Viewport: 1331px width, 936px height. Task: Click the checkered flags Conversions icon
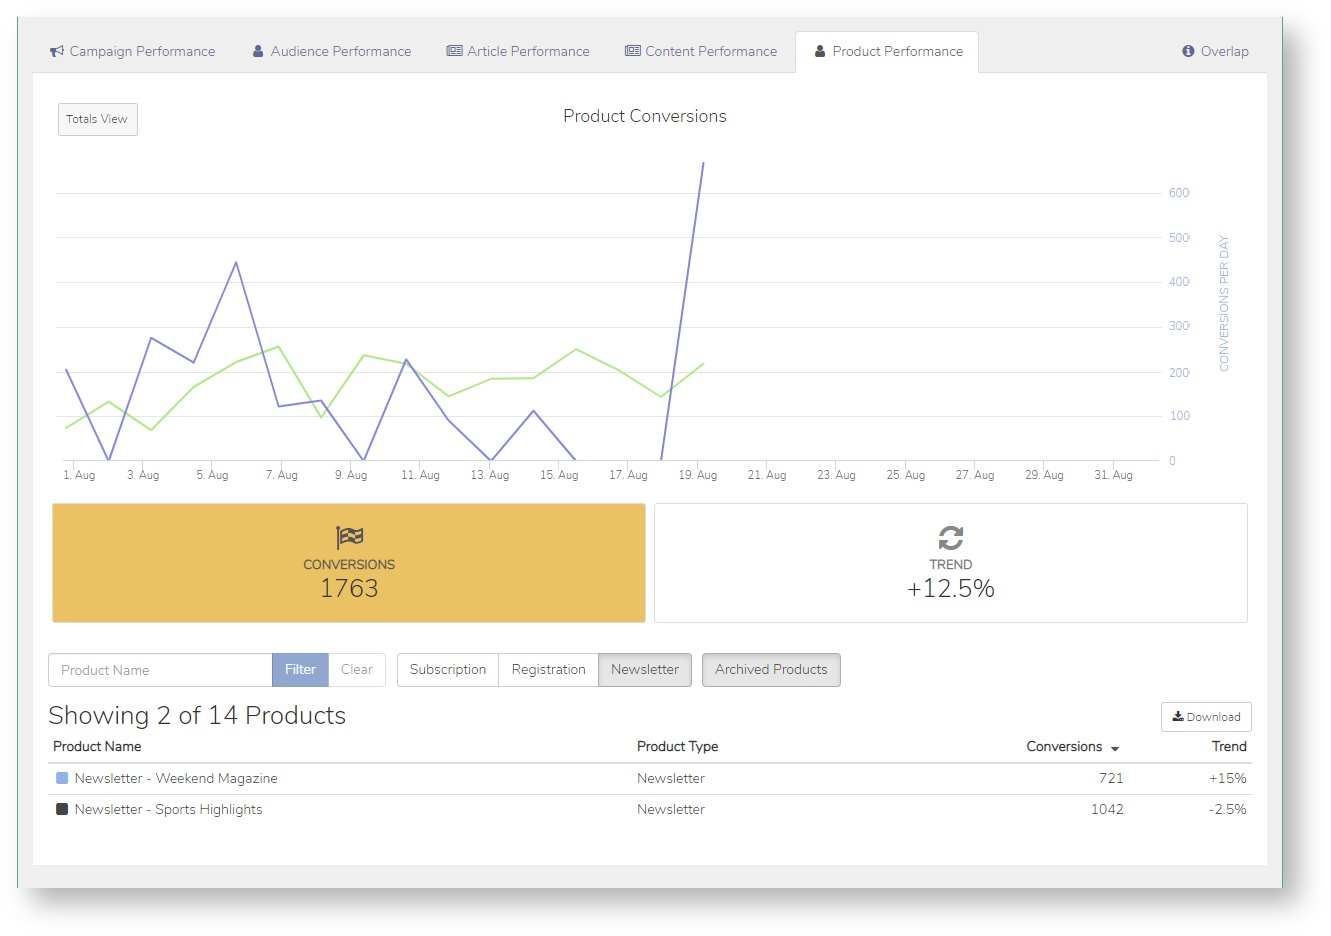pyautogui.click(x=349, y=537)
